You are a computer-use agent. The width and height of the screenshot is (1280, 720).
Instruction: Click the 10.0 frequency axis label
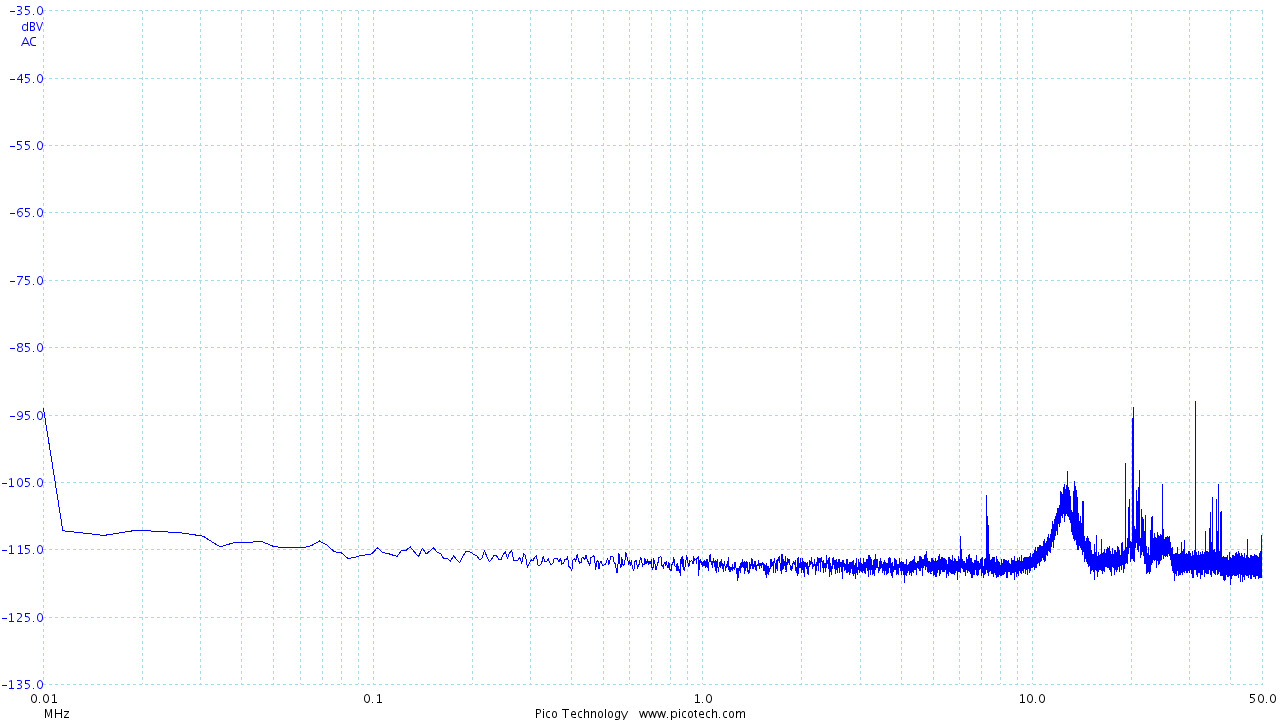[1033, 698]
